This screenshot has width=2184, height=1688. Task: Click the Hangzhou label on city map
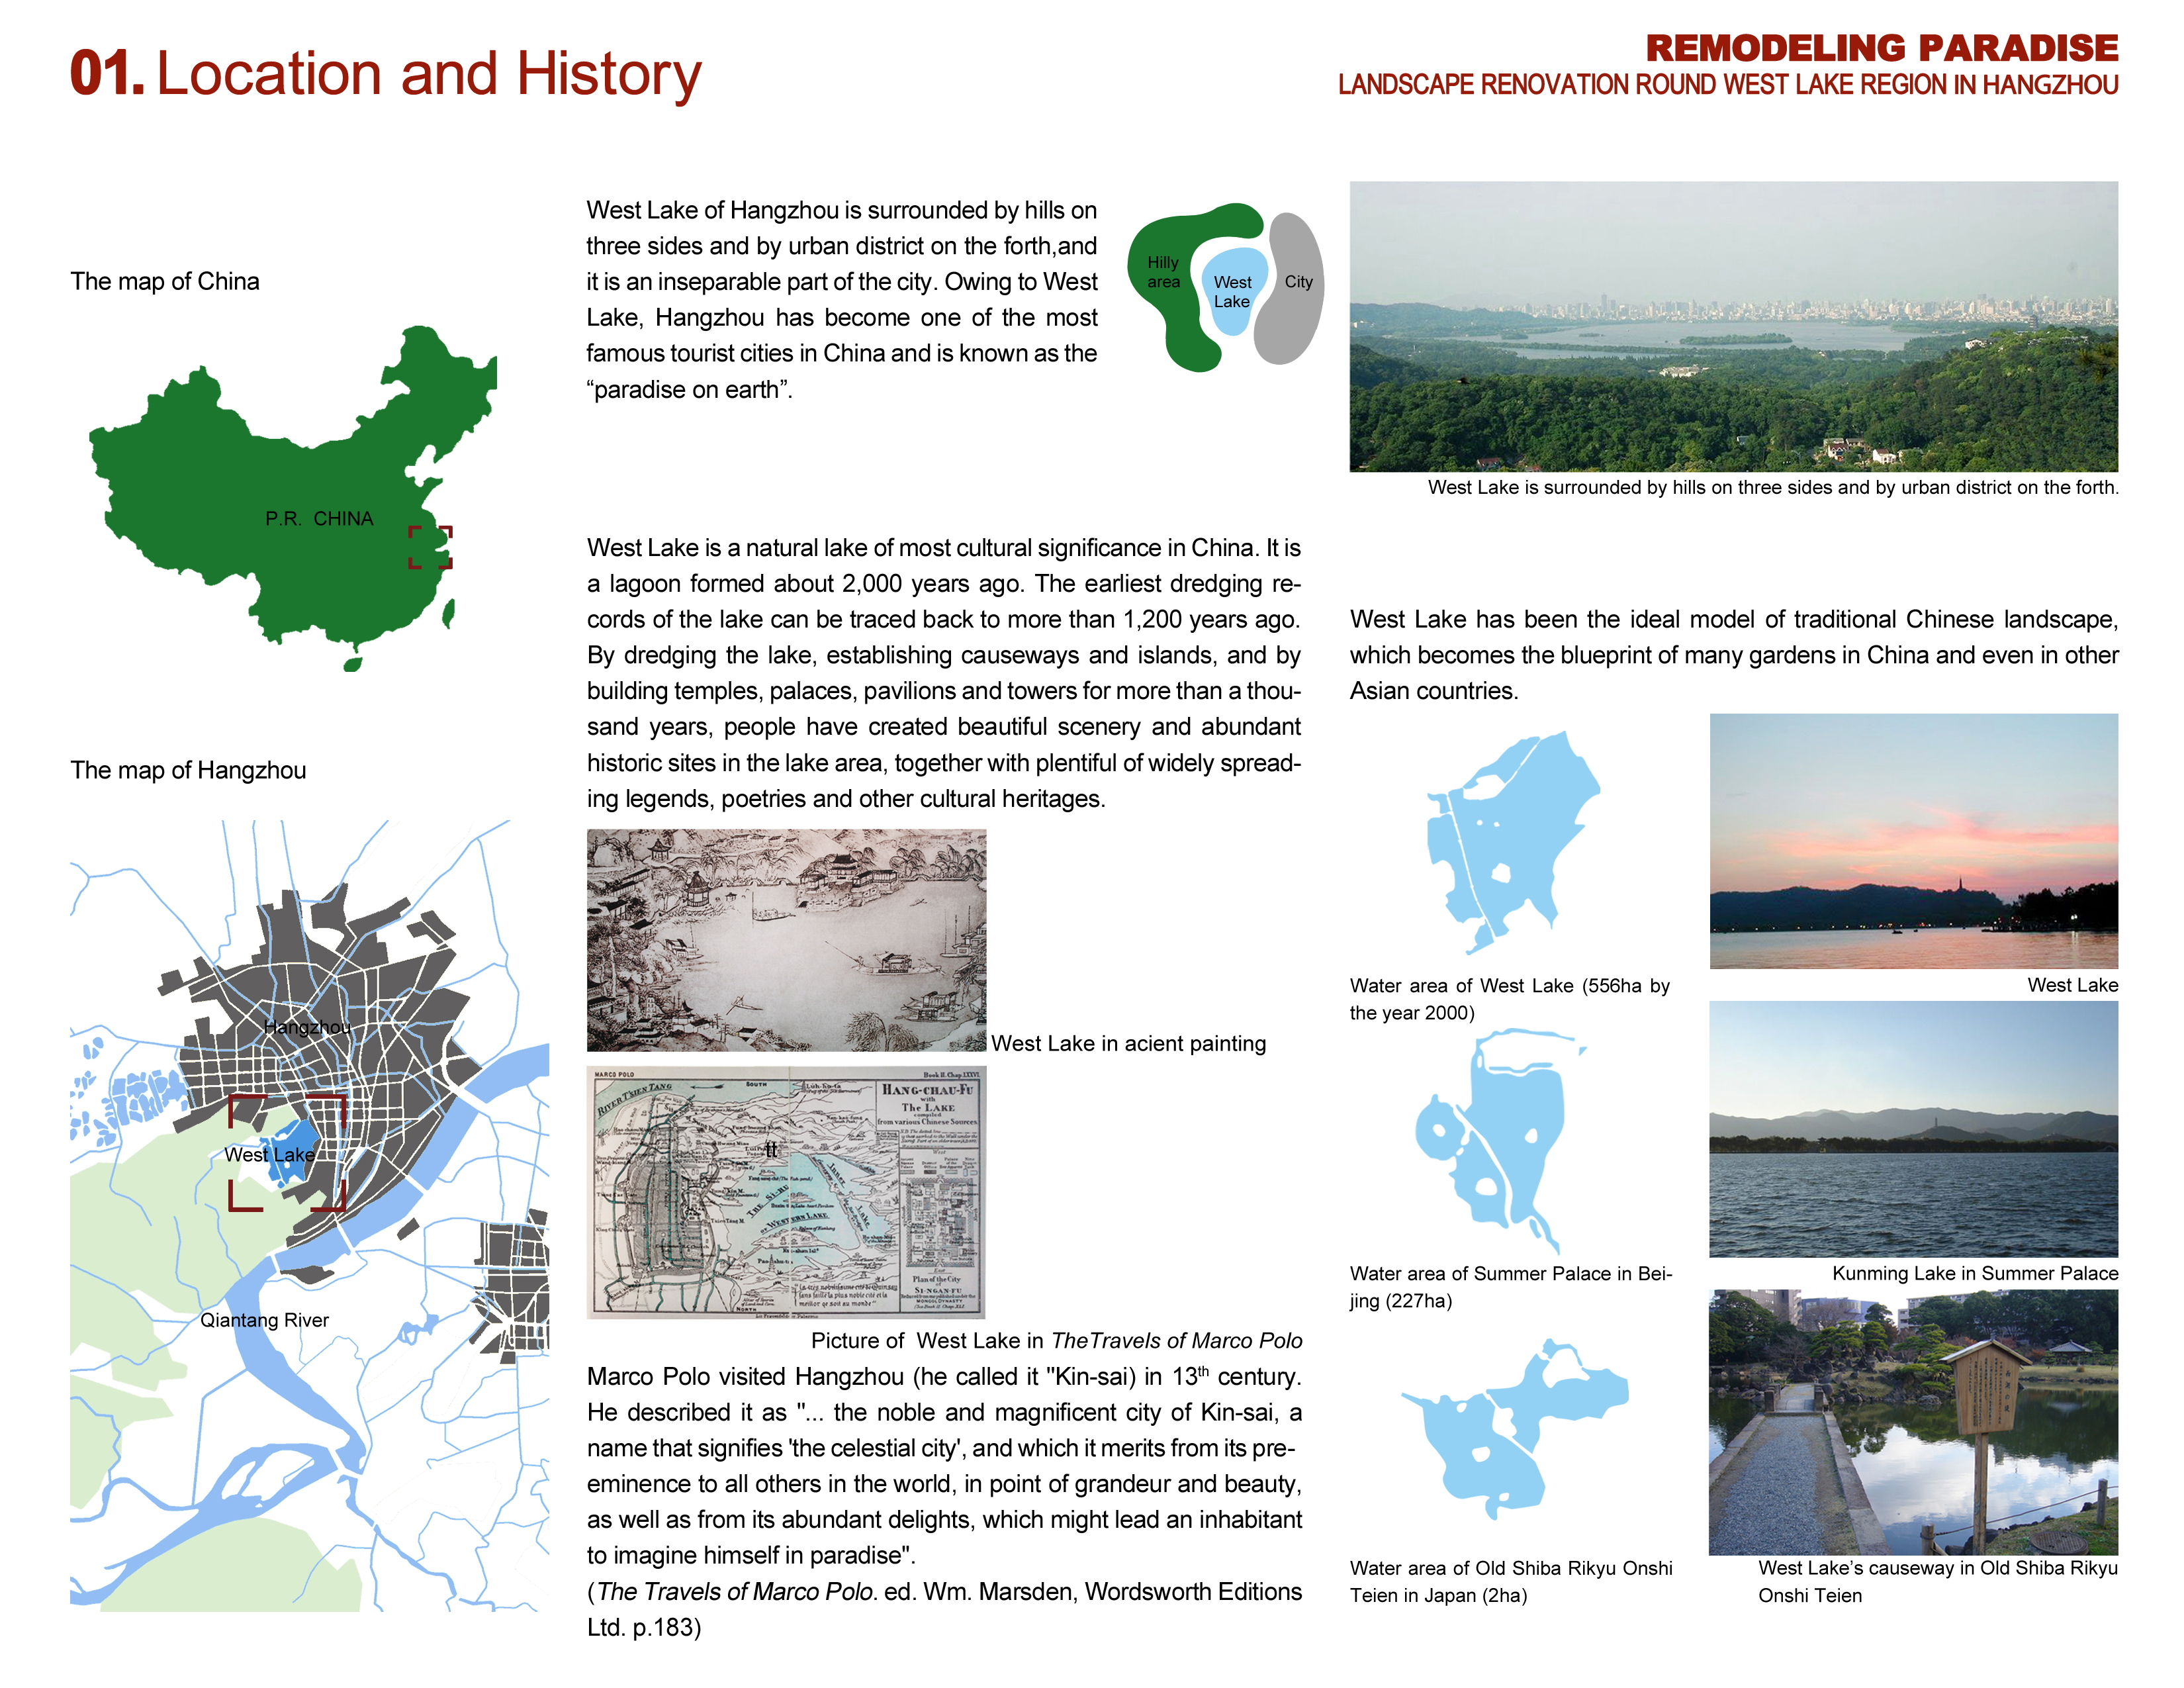[x=307, y=1027]
